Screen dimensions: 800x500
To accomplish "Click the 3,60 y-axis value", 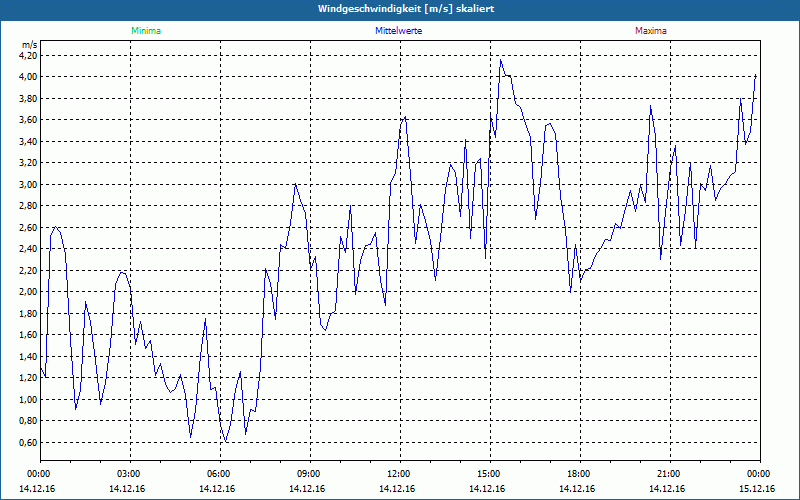I will (x=30, y=120).
